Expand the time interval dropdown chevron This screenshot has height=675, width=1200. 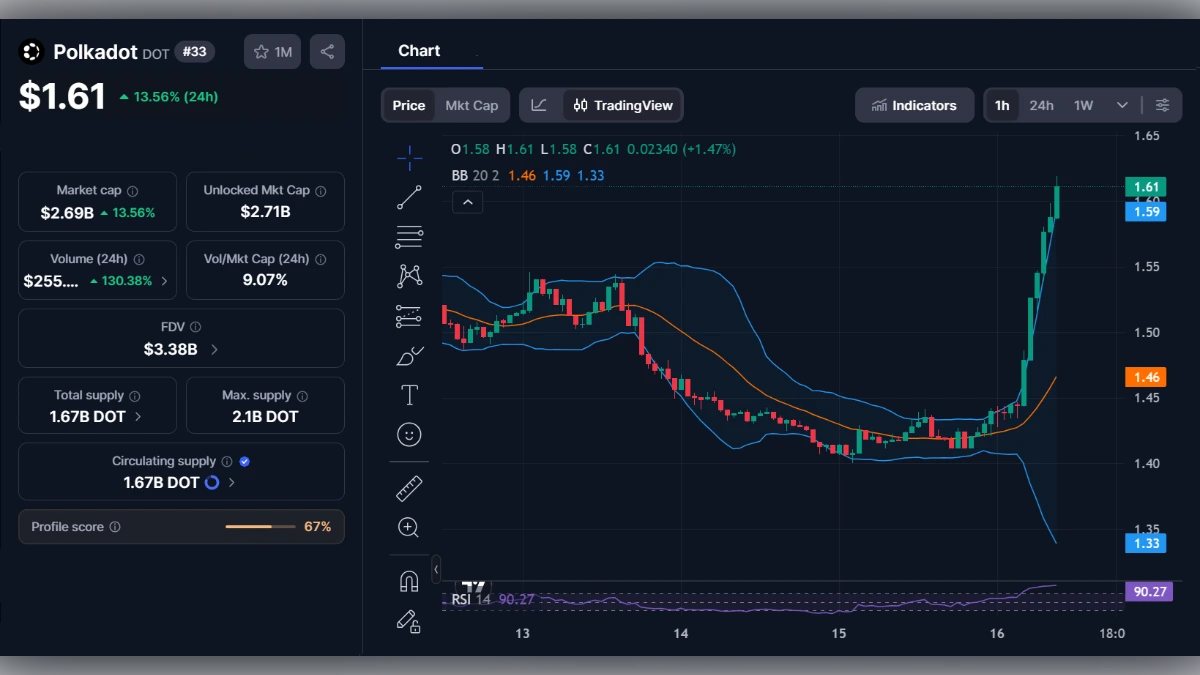pyautogui.click(x=1122, y=105)
